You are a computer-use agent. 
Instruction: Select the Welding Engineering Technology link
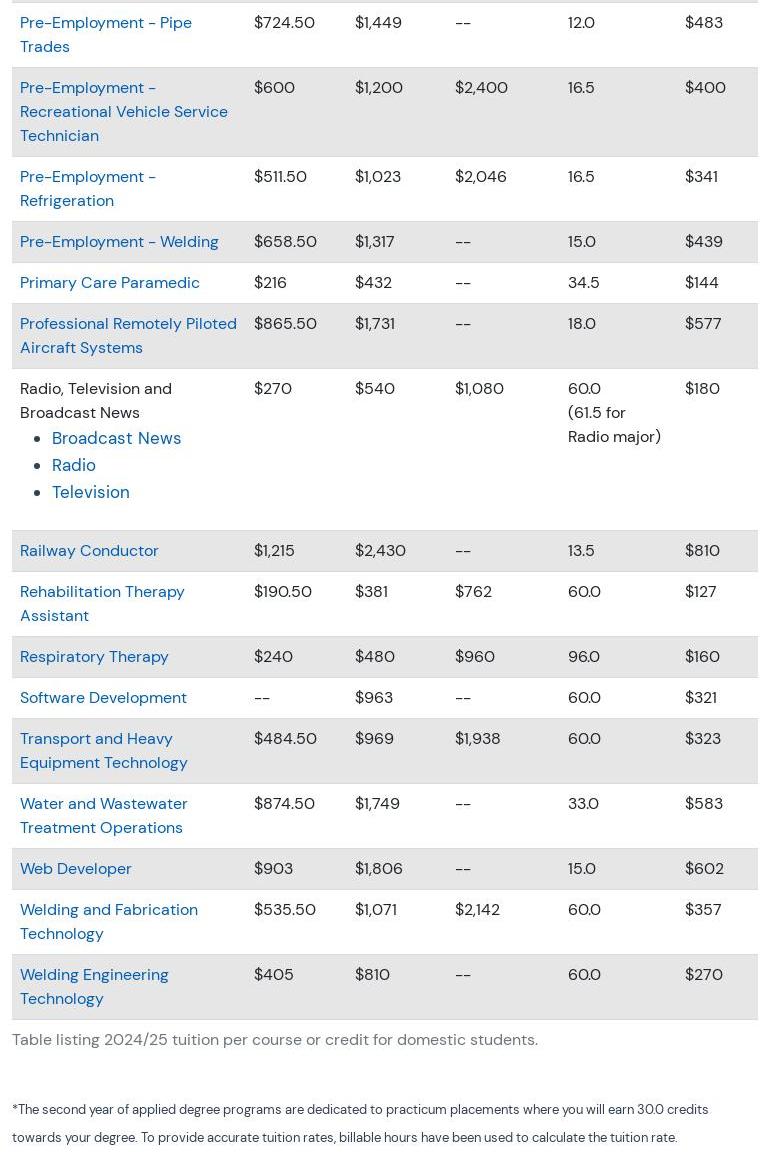click(x=94, y=986)
